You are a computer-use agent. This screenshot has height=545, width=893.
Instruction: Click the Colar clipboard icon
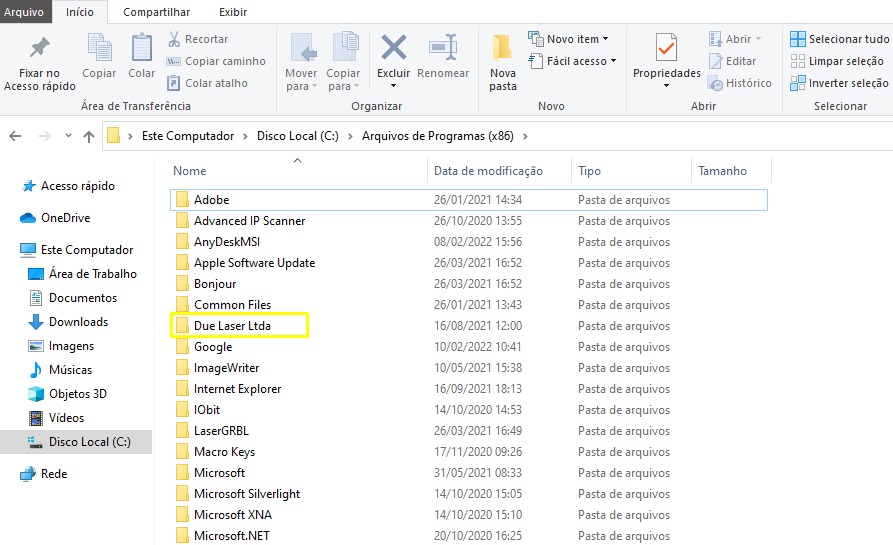[x=141, y=47]
